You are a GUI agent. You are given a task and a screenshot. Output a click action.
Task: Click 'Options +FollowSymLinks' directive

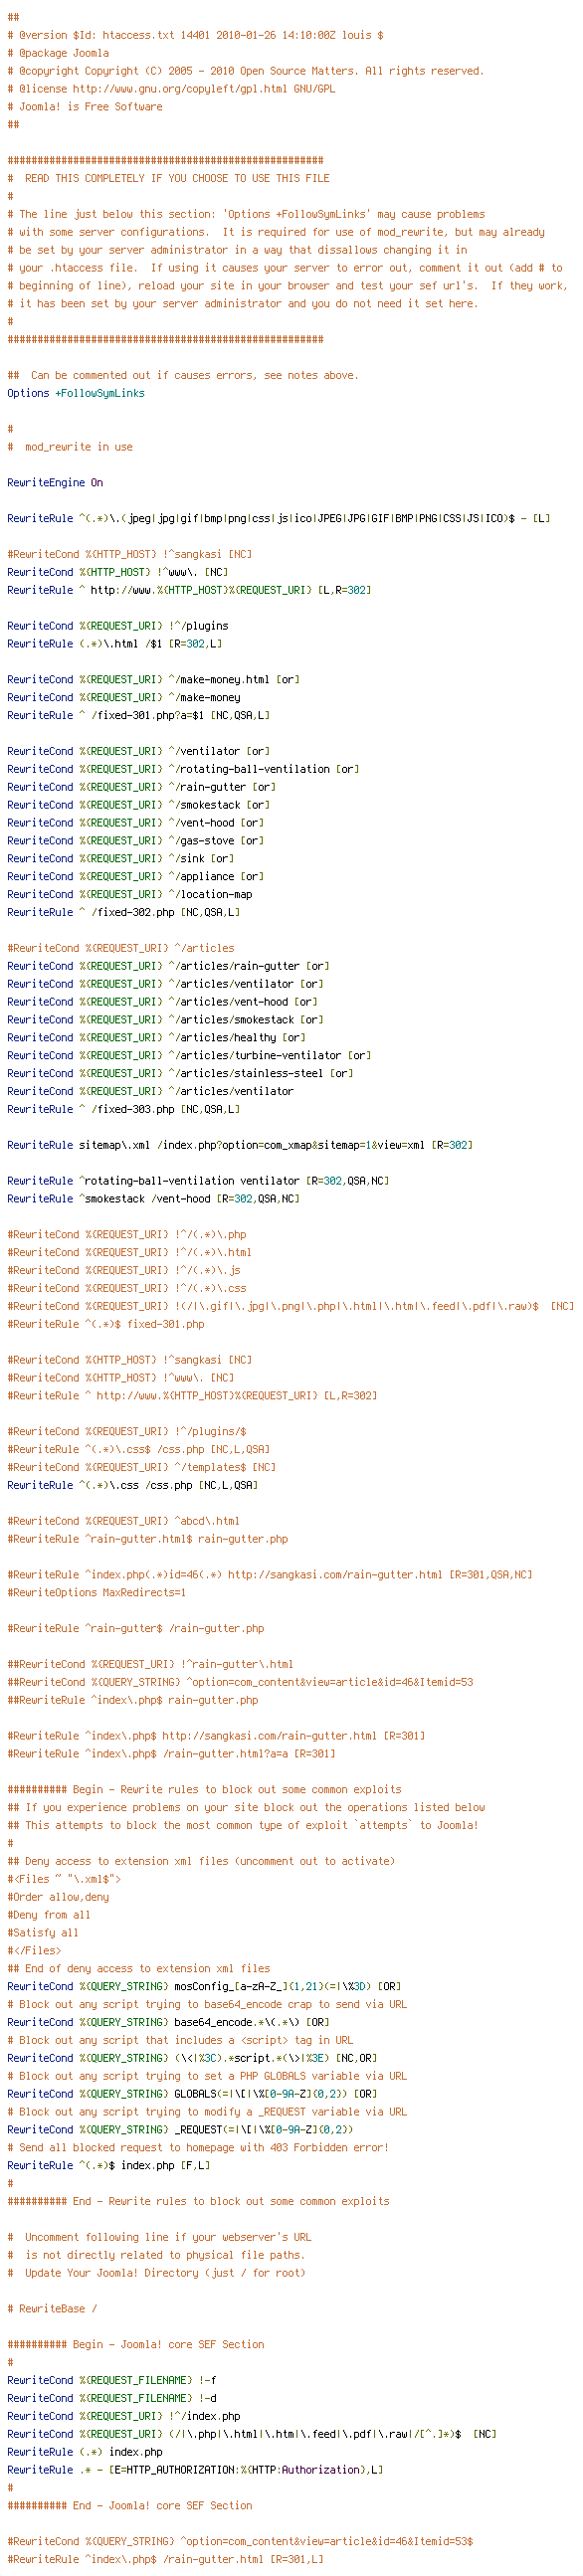point(76,393)
